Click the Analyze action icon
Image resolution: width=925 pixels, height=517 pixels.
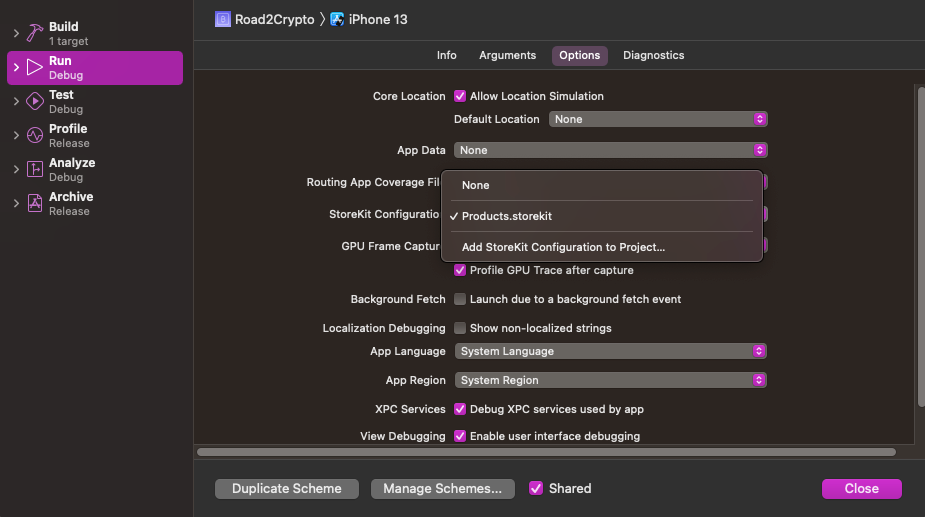tap(35, 169)
